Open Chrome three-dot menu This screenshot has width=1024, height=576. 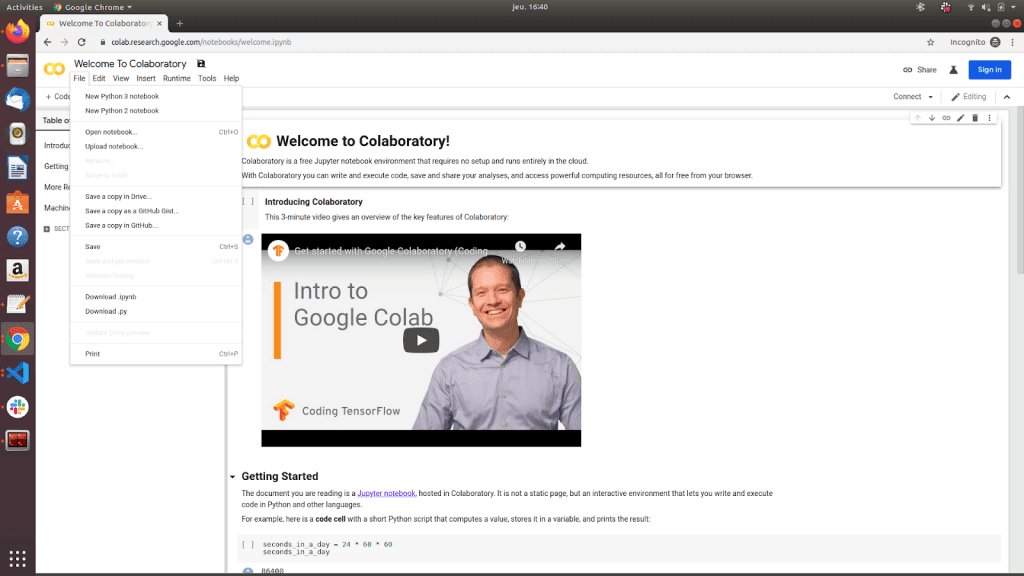pos(1013,42)
